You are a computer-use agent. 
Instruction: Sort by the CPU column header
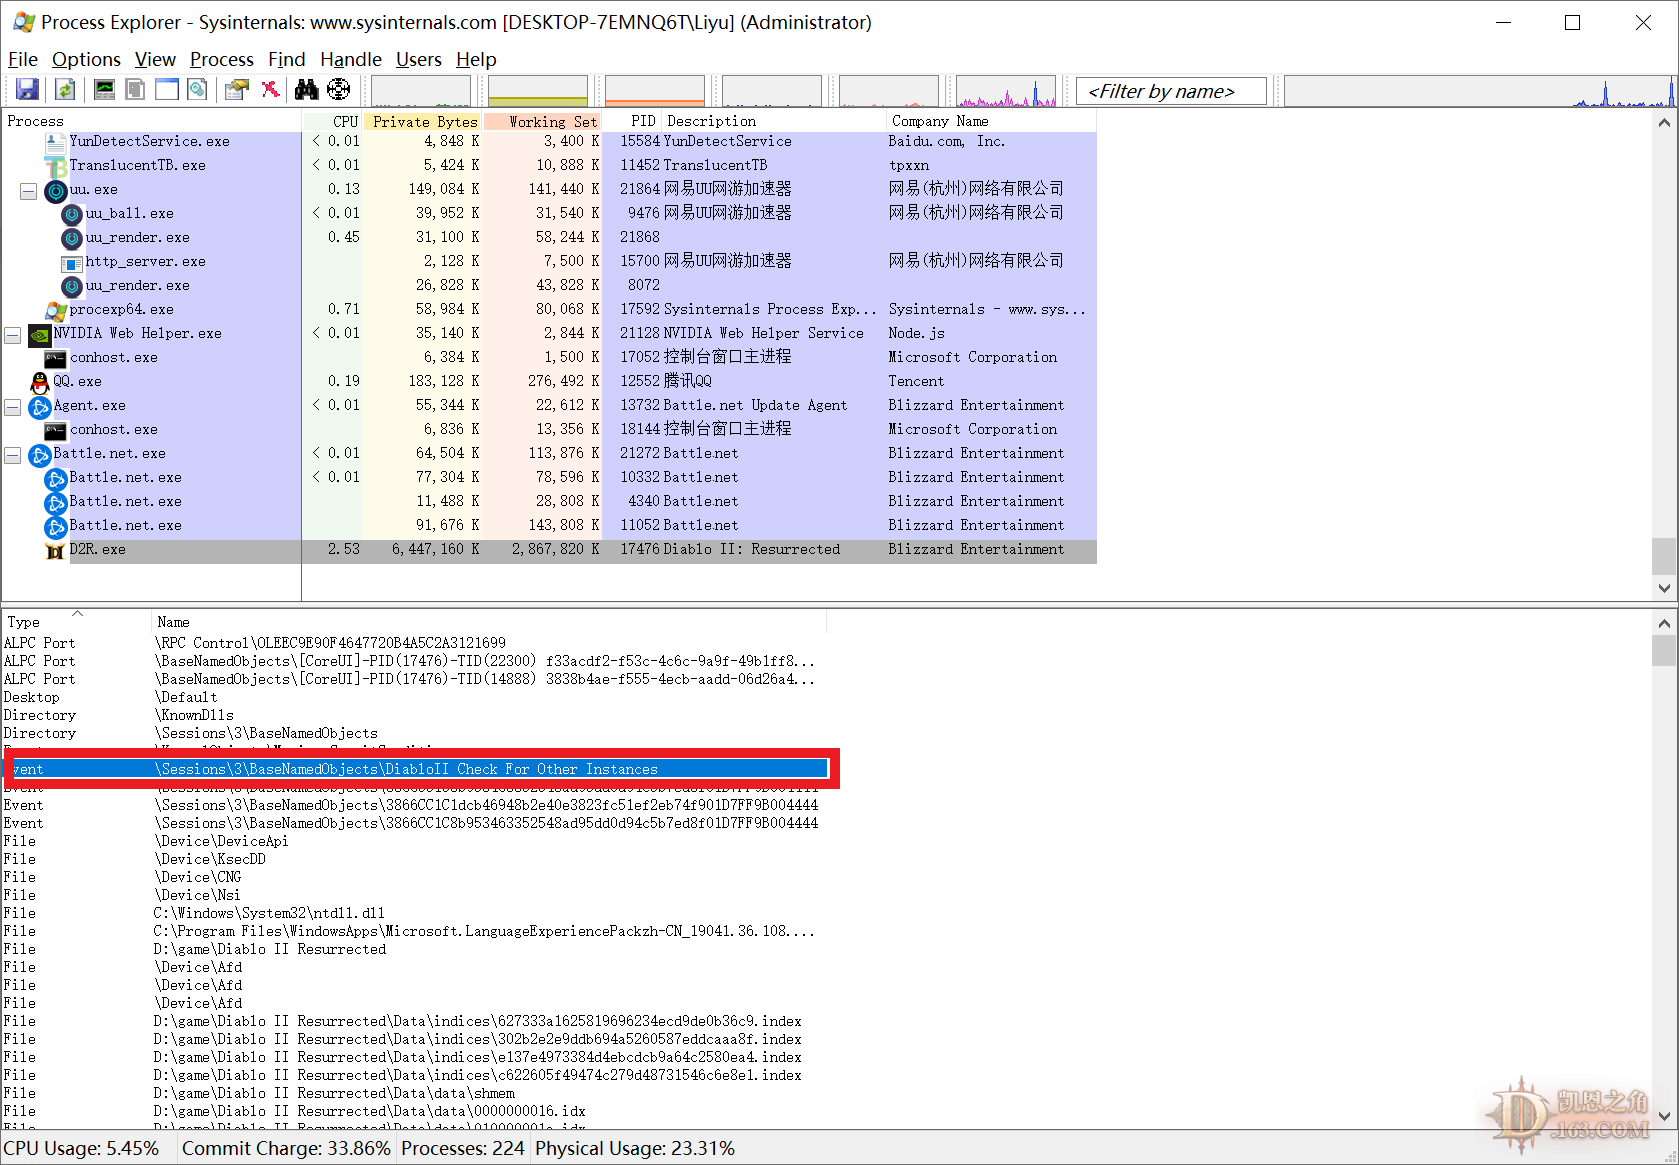point(333,121)
